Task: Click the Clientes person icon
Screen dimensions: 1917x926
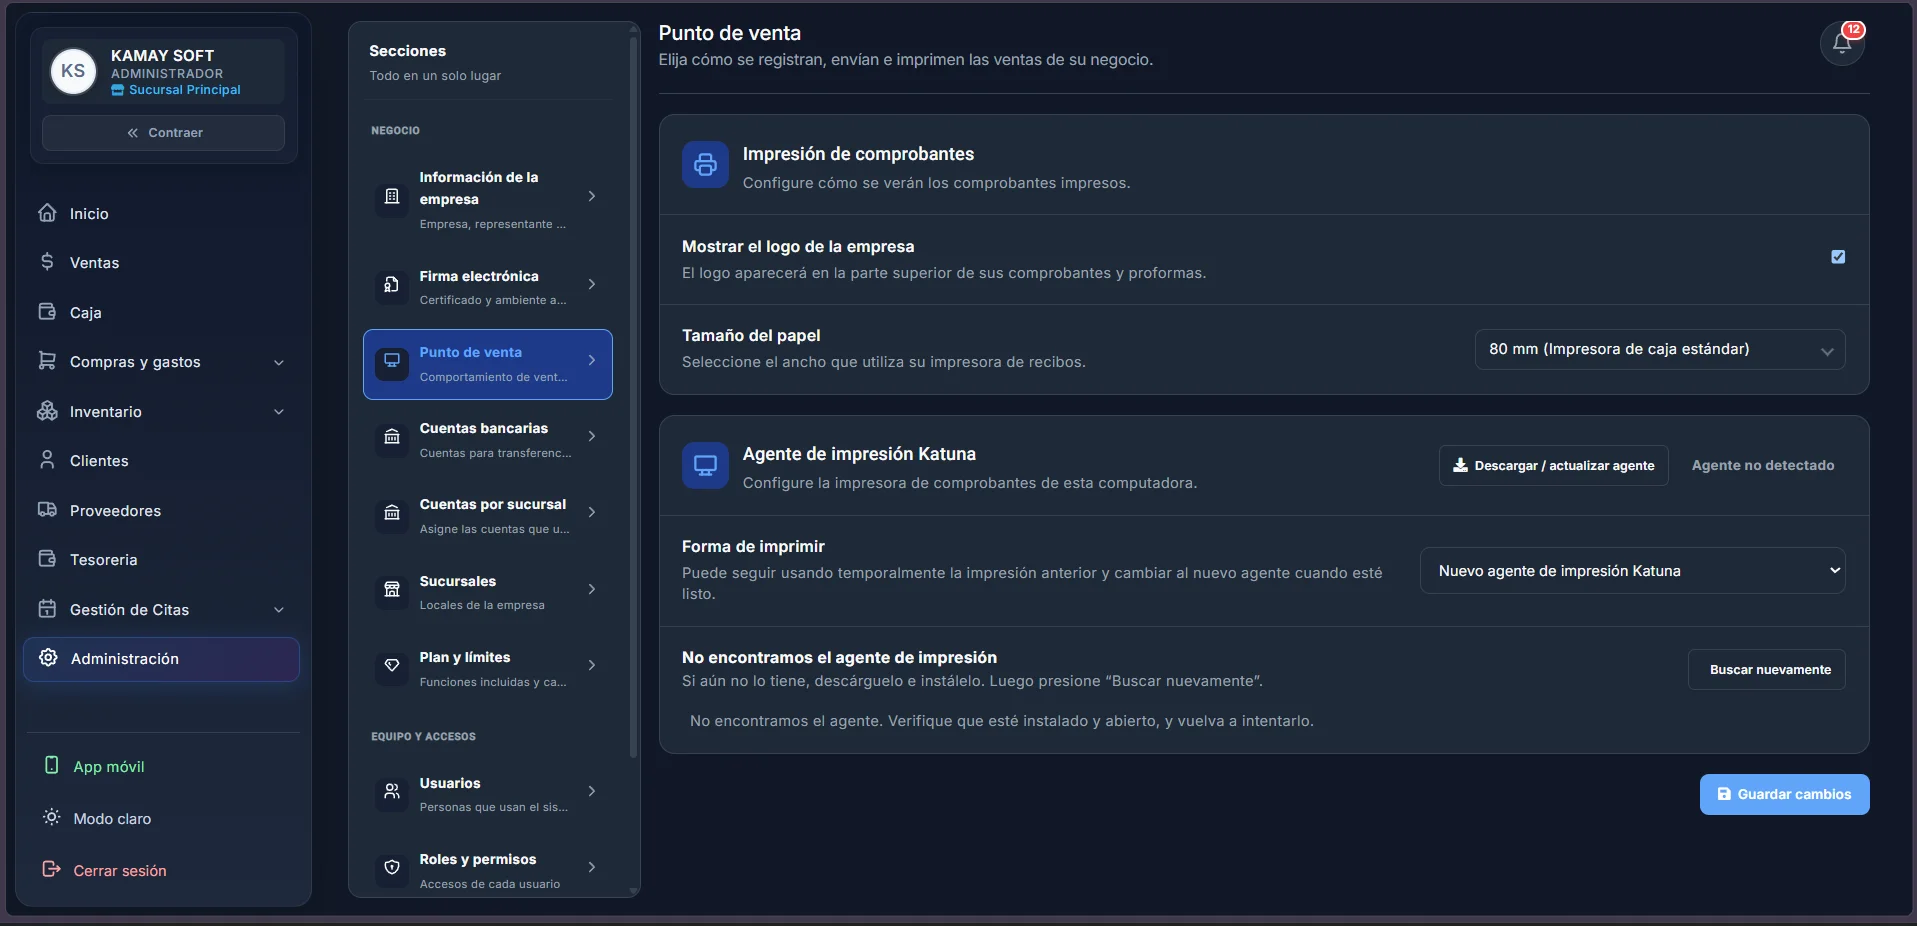Action: [x=47, y=460]
